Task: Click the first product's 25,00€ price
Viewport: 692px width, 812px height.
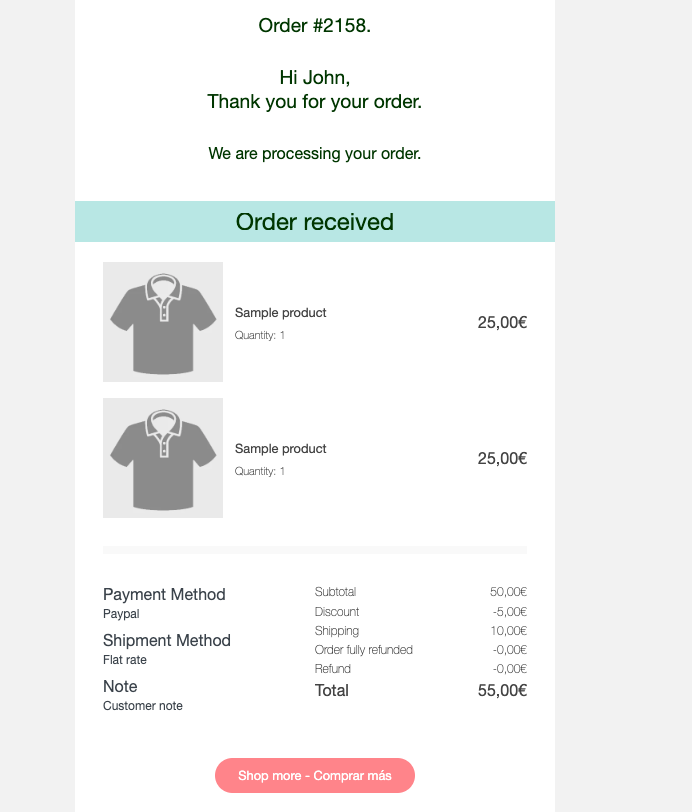Action: (x=502, y=322)
